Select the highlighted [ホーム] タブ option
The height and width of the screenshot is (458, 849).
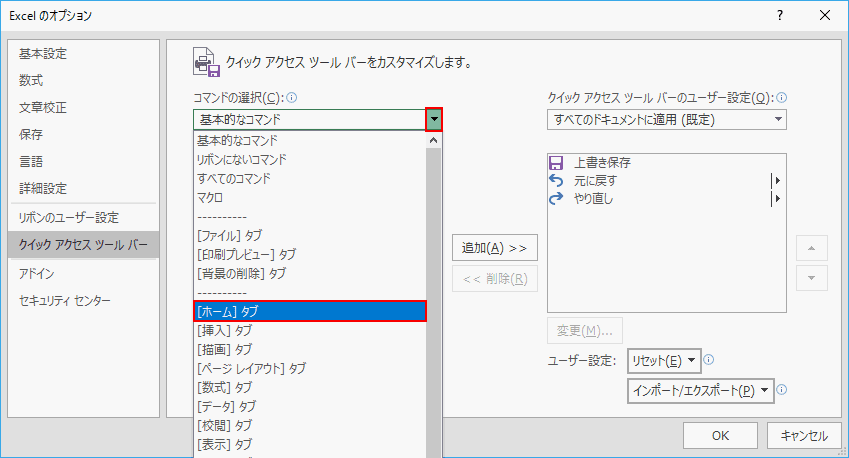tap(310, 311)
